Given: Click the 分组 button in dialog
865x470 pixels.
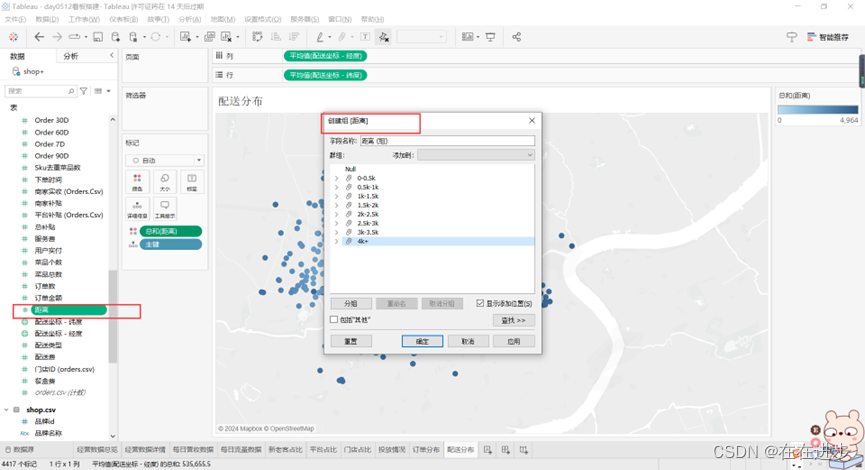Looking at the screenshot, I should pyautogui.click(x=351, y=303).
